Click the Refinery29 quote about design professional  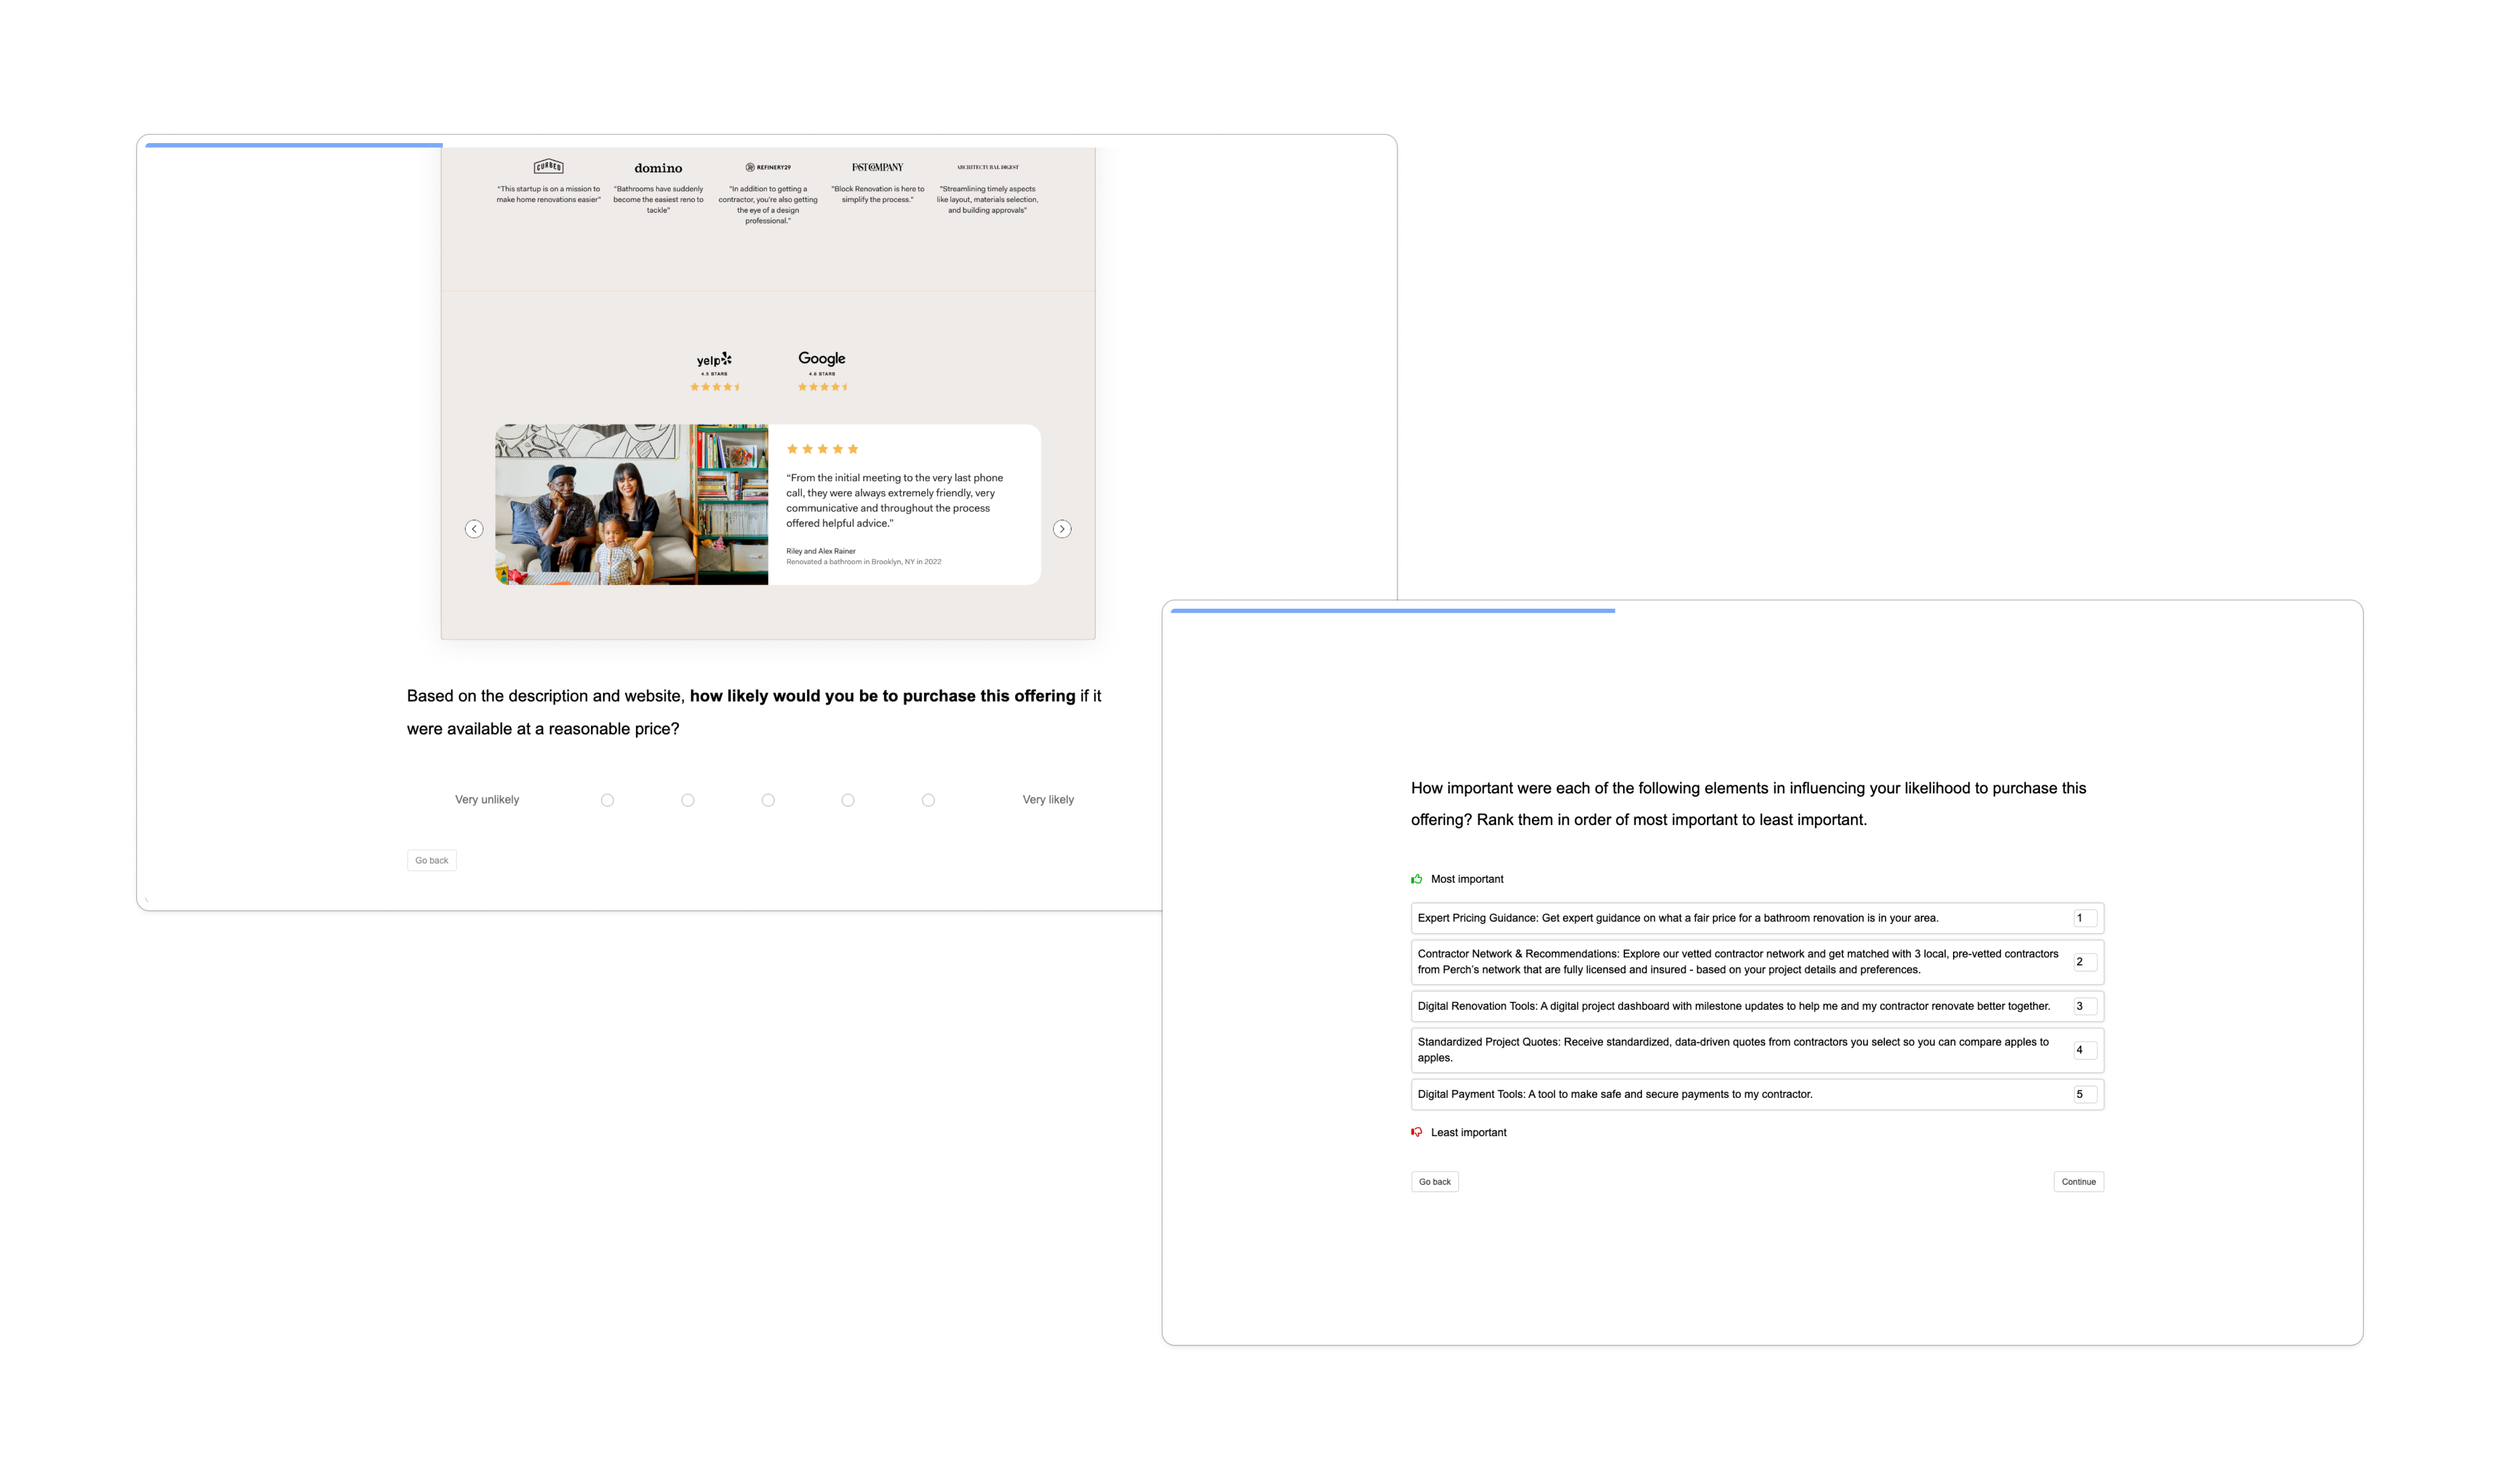point(768,205)
